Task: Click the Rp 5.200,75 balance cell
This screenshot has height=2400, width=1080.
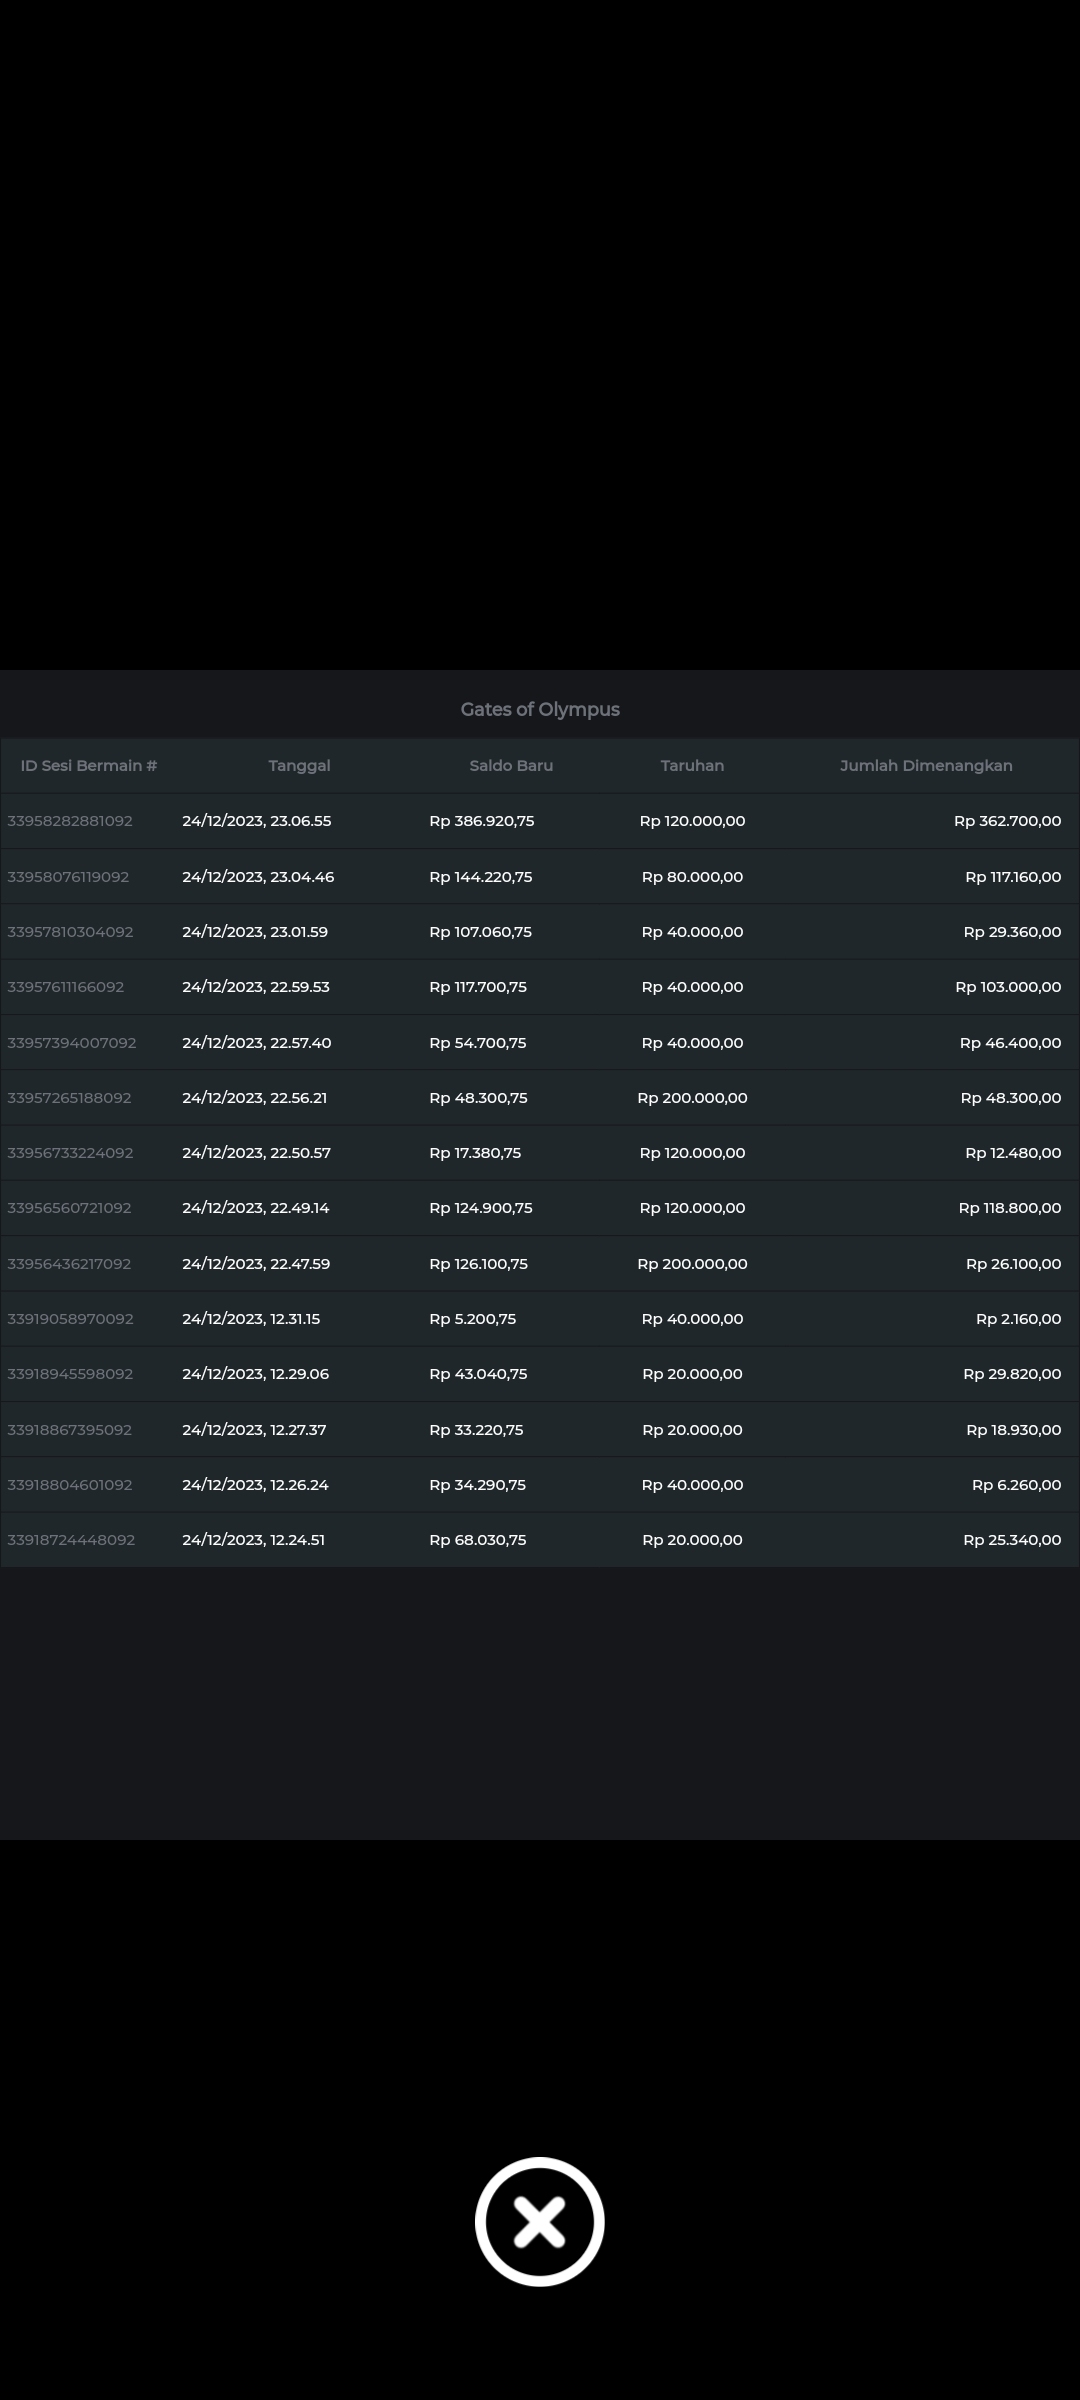Action: coord(473,1319)
